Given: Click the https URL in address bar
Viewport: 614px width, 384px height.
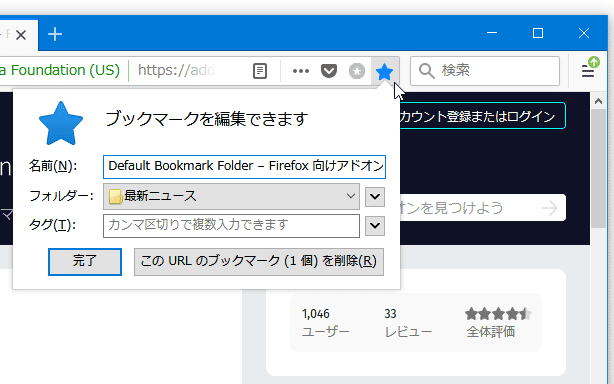Looking at the screenshot, I should 176,70.
